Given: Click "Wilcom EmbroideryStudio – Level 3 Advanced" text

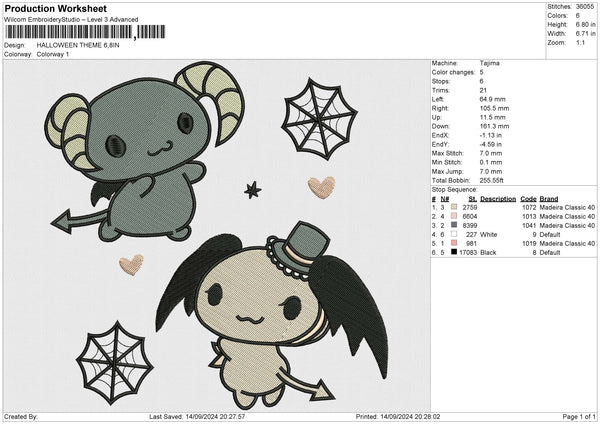Looking at the screenshot, I should pyautogui.click(x=71, y=20).
